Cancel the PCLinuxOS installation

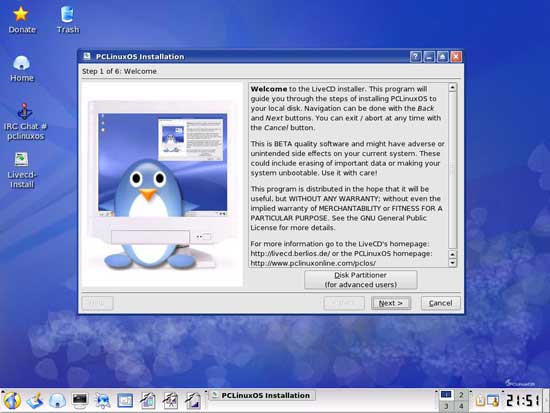point(441,303)
